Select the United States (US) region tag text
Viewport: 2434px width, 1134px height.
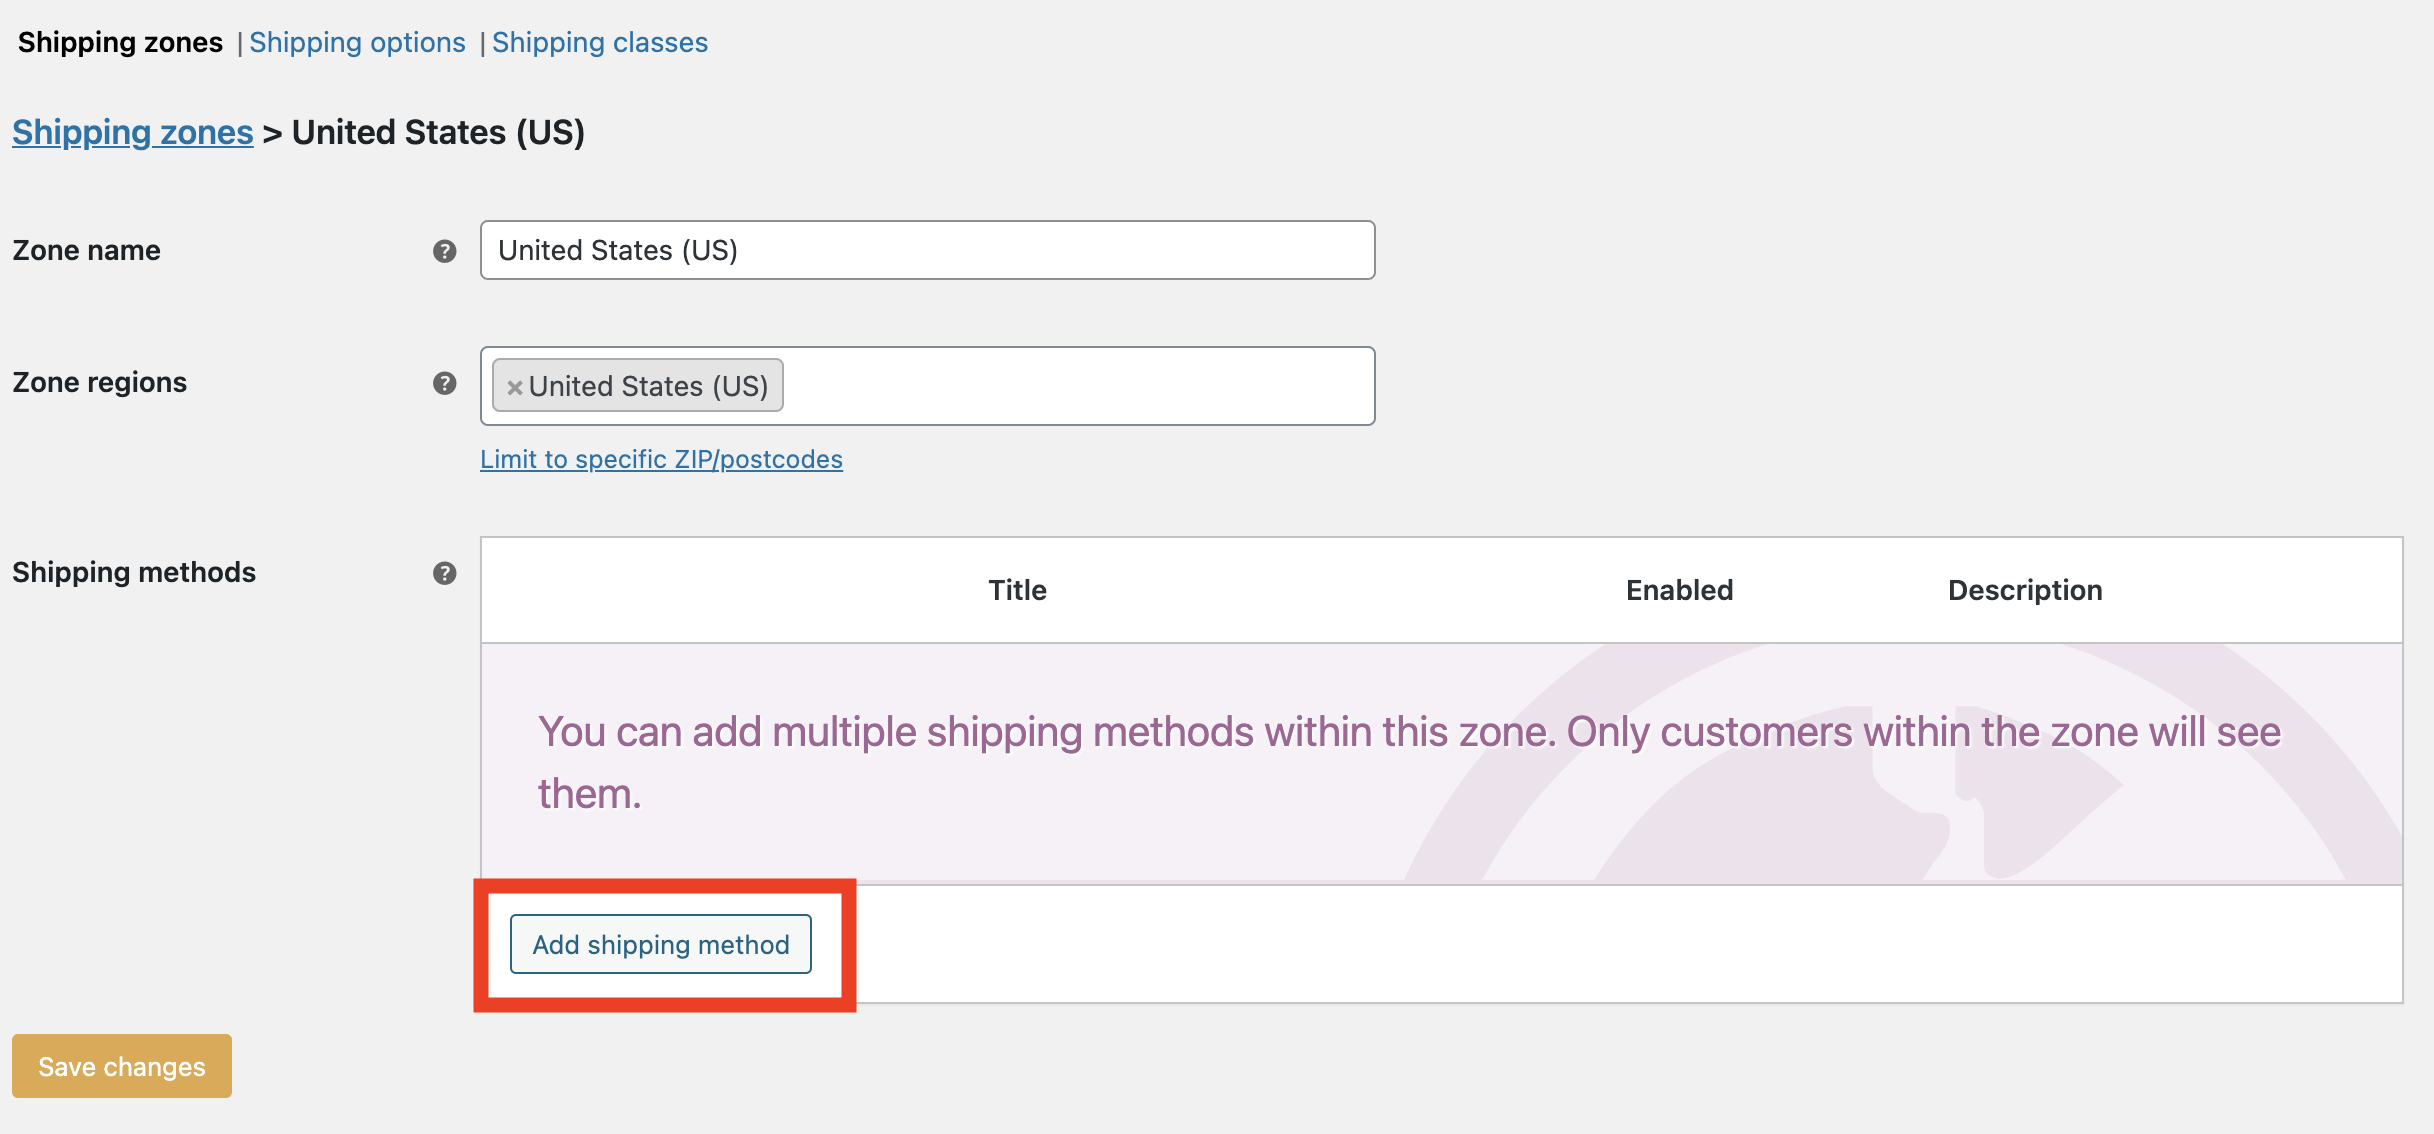[x=648, y=386]
